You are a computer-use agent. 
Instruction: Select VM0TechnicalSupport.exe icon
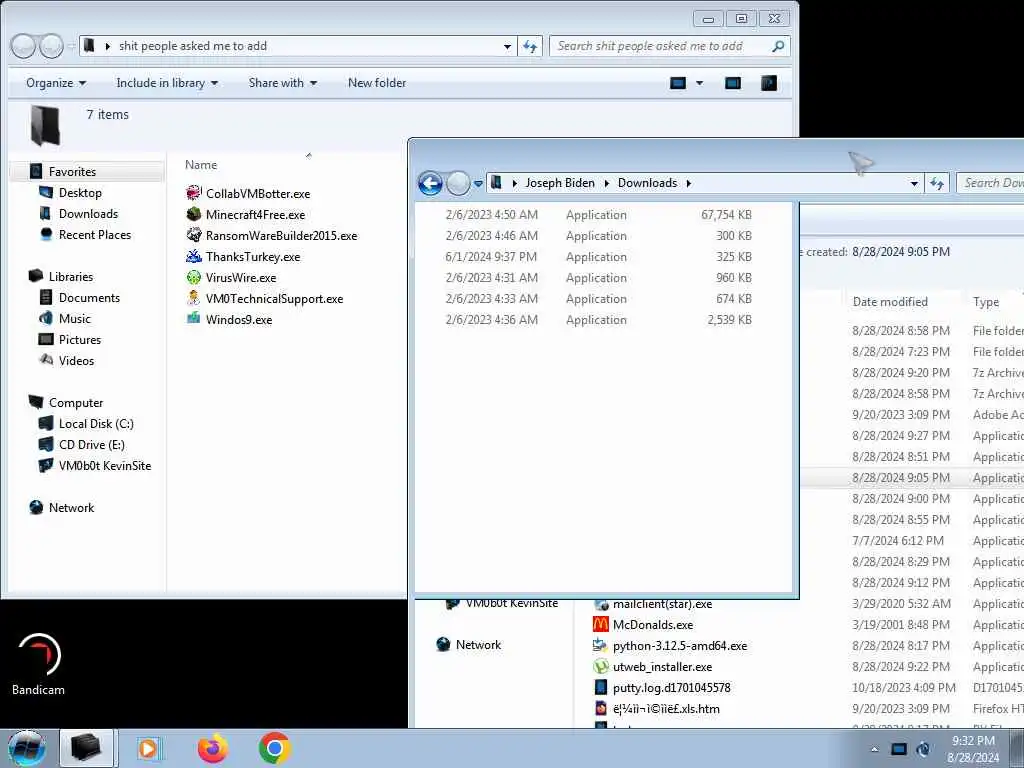tap(193, 298)
